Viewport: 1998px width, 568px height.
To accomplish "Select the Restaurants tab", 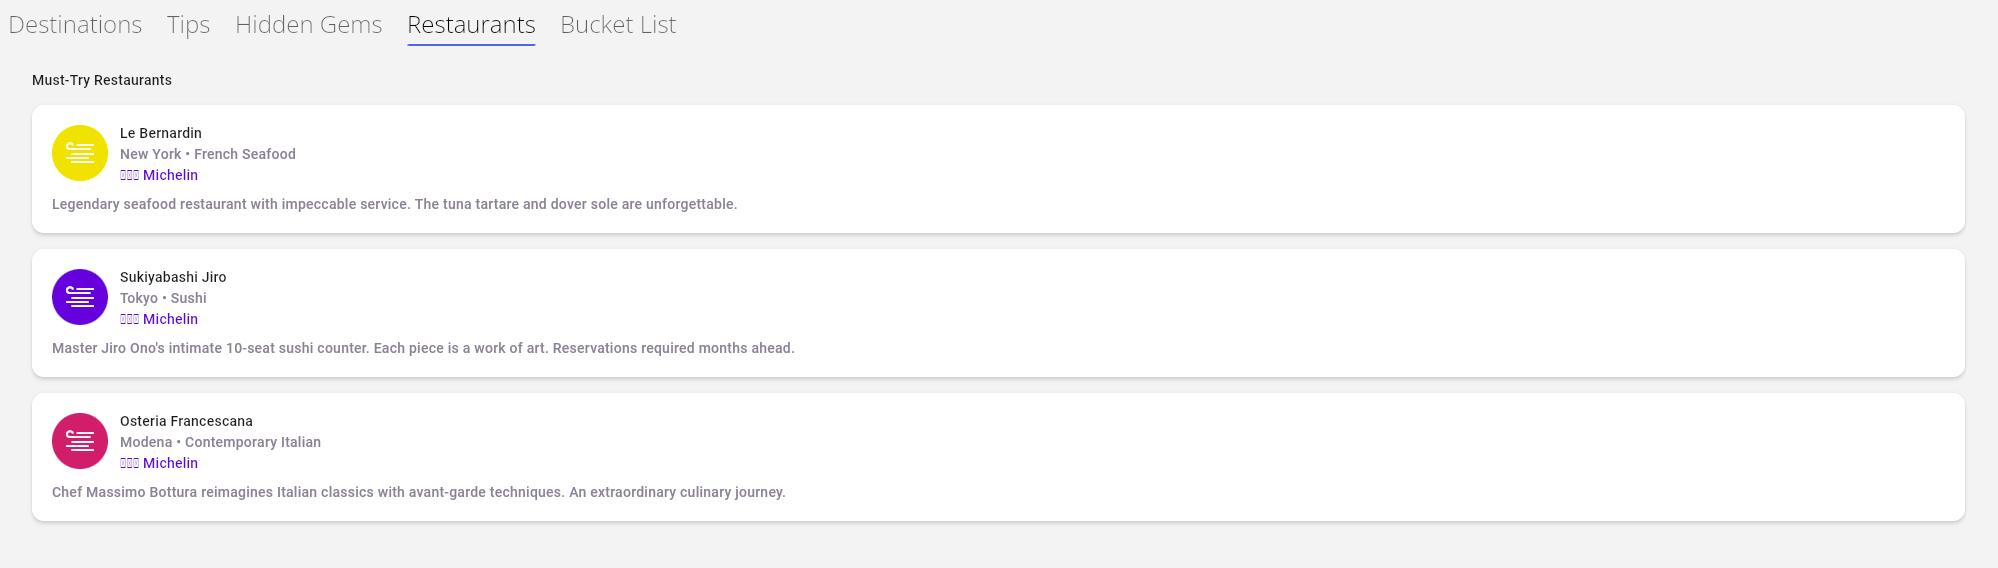I will pyautogui.click(x=471, y=25).
